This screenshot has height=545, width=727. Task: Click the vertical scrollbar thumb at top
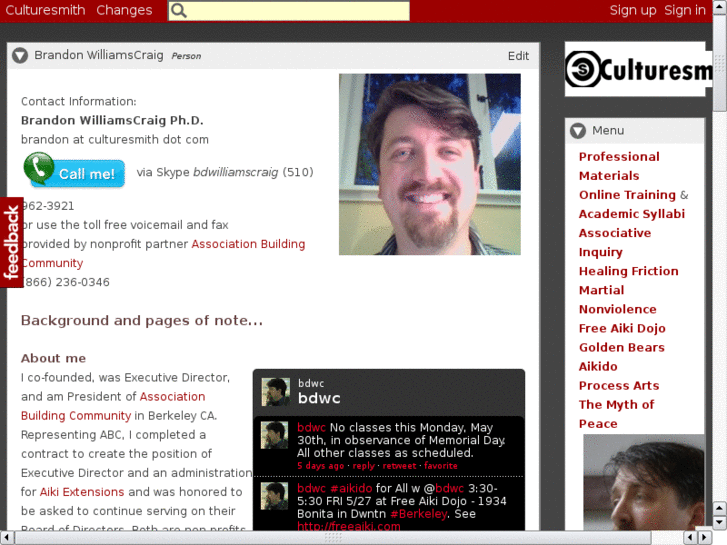point(720,61)
